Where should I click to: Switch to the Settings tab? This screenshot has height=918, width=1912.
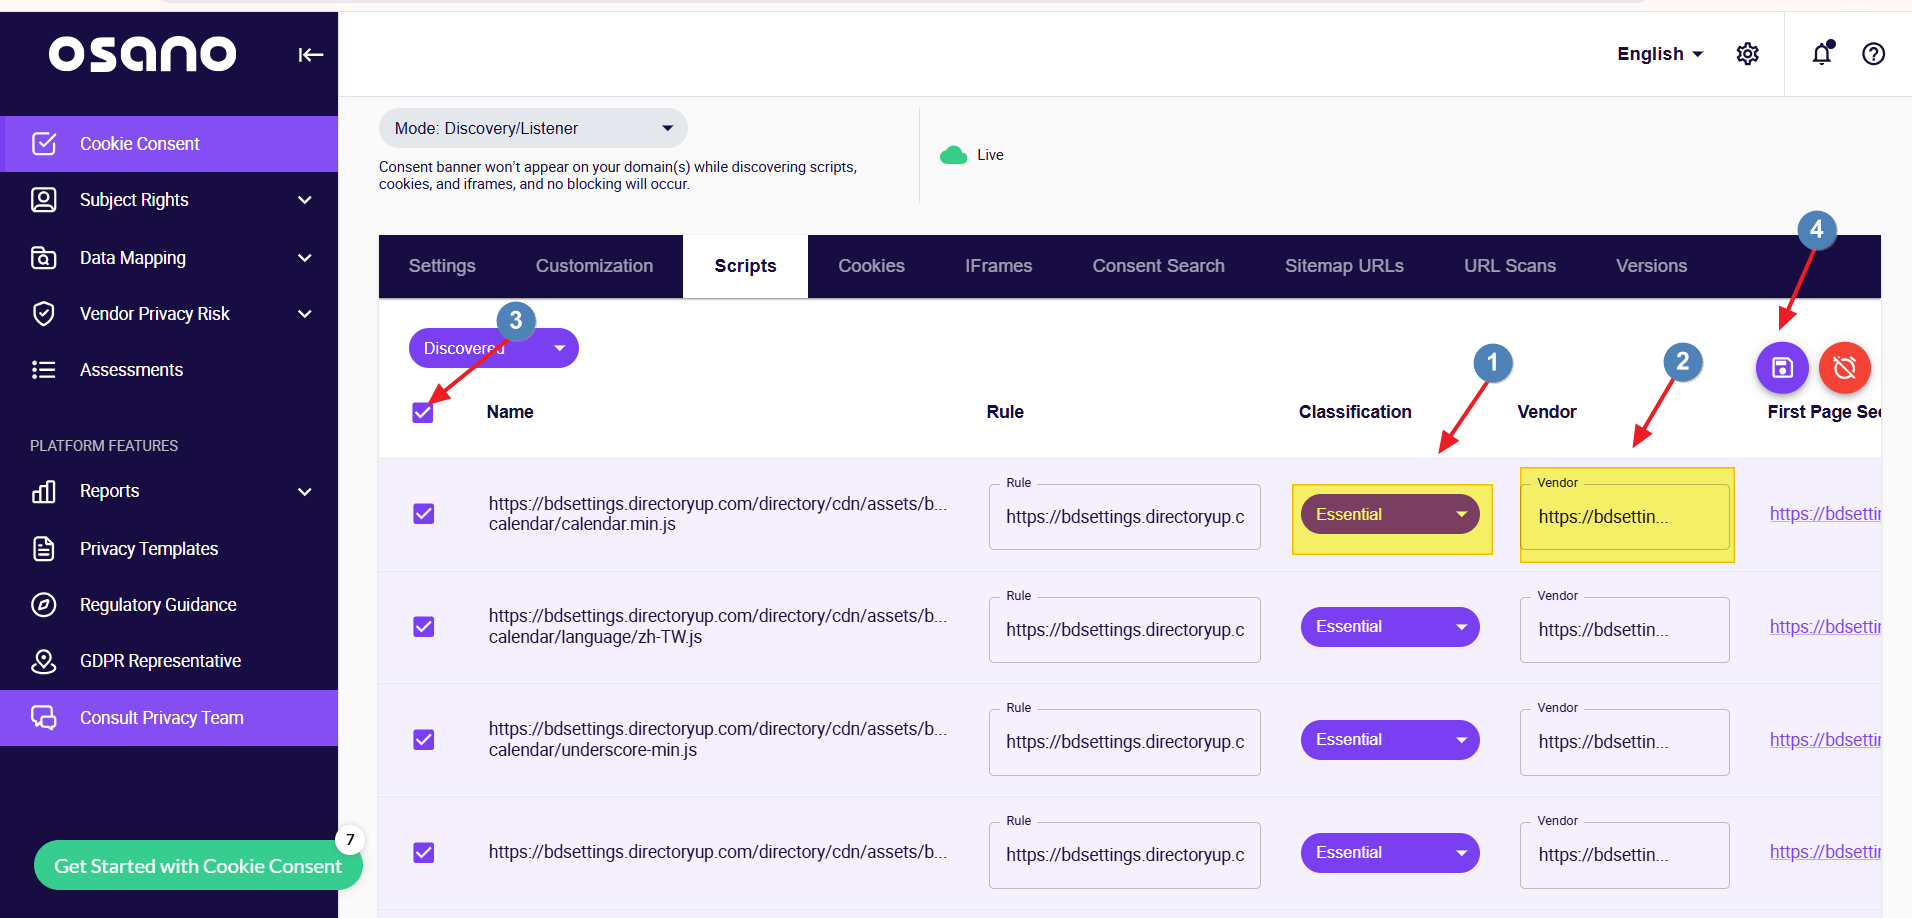point(442,266)
